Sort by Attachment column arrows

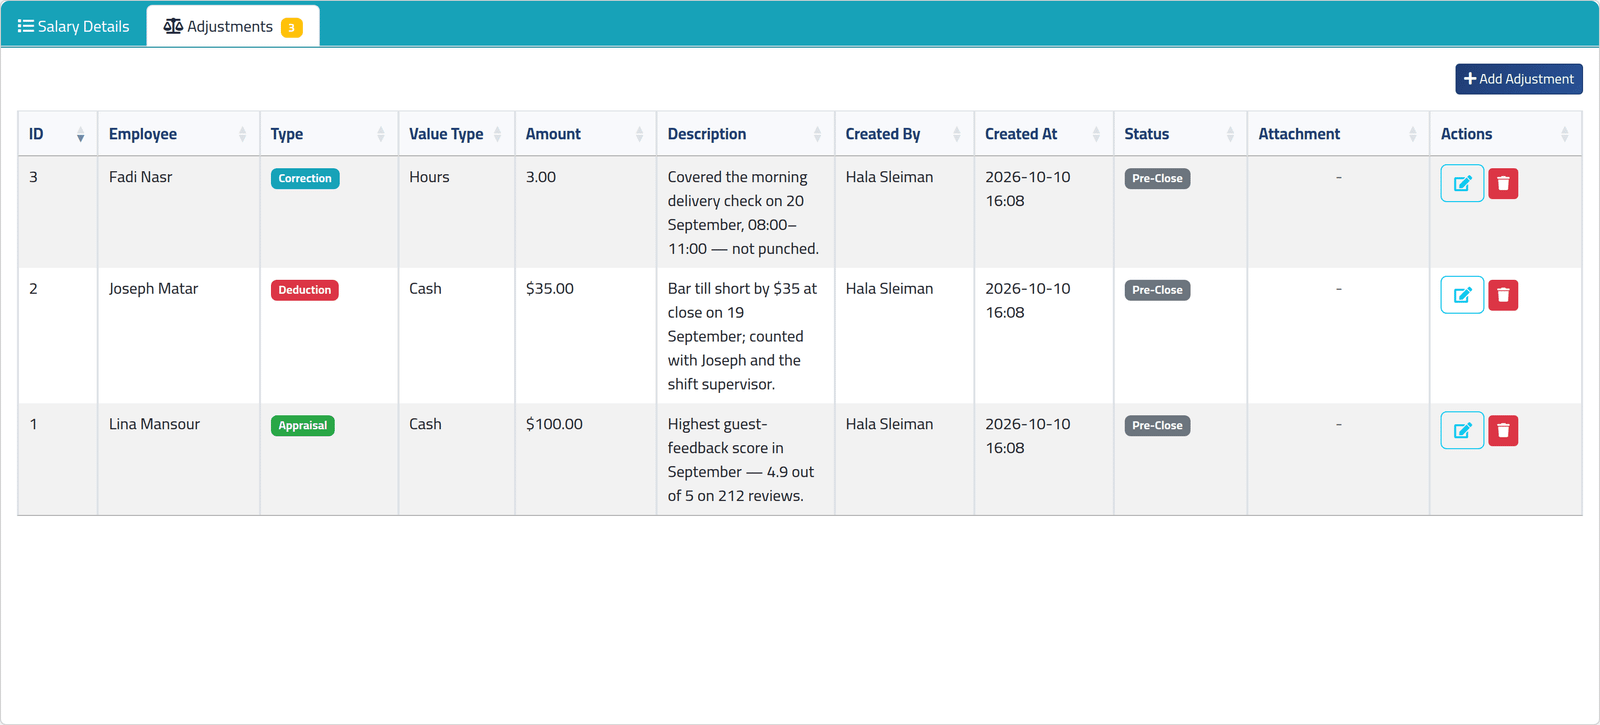point(1413,134)
